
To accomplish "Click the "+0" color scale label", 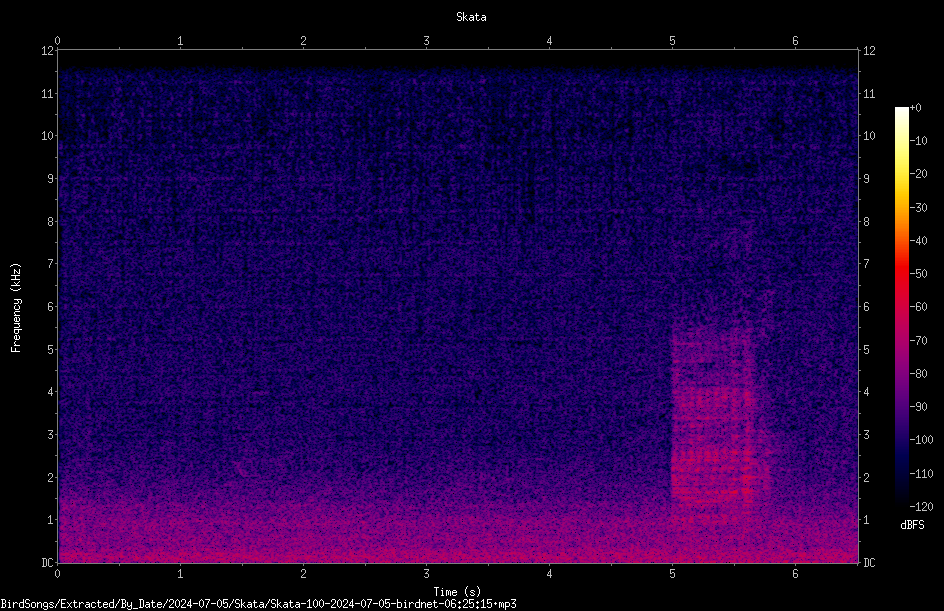I will coord(915,108).
